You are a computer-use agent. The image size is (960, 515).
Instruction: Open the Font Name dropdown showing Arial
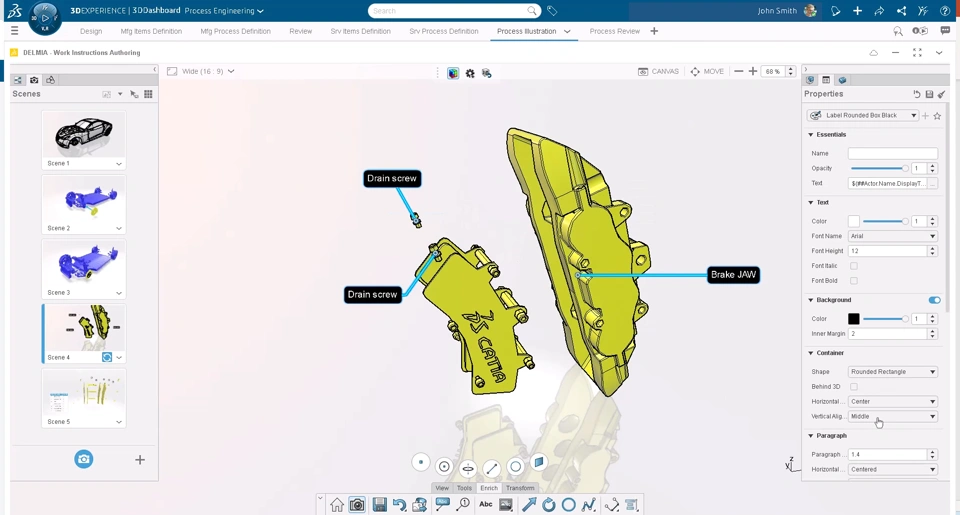tap(893, 236)
